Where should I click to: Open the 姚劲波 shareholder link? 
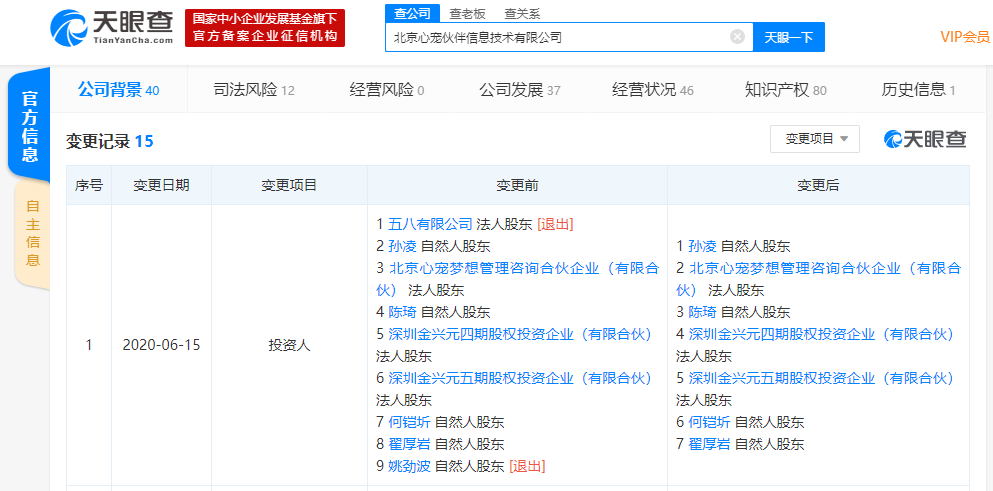[409, 466]
